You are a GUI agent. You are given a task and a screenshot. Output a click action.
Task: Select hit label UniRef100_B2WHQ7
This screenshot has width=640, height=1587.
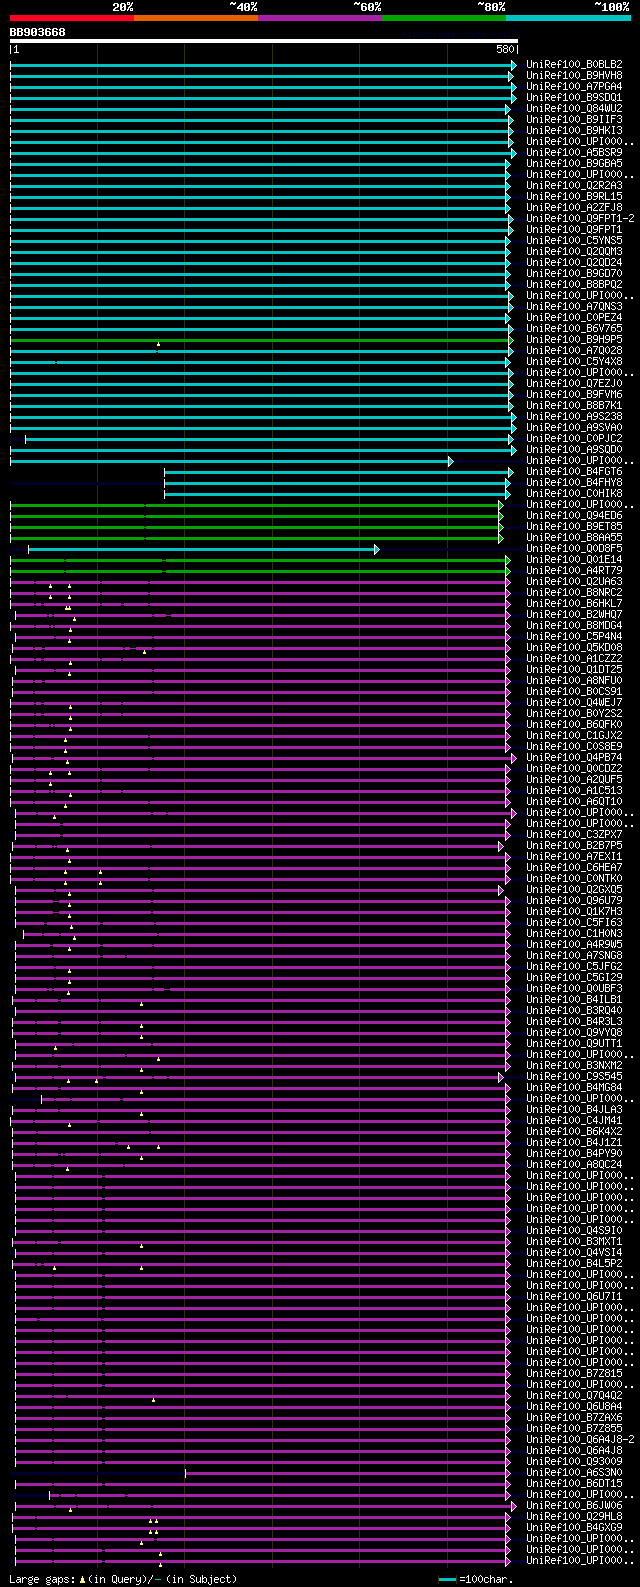pos(574,614)
